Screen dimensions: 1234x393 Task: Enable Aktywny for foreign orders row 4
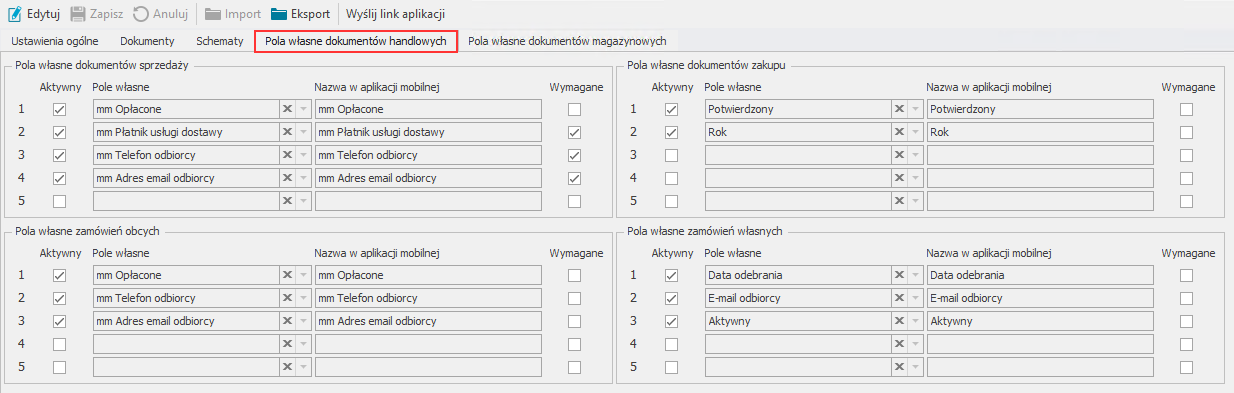[x=60, y=344]
